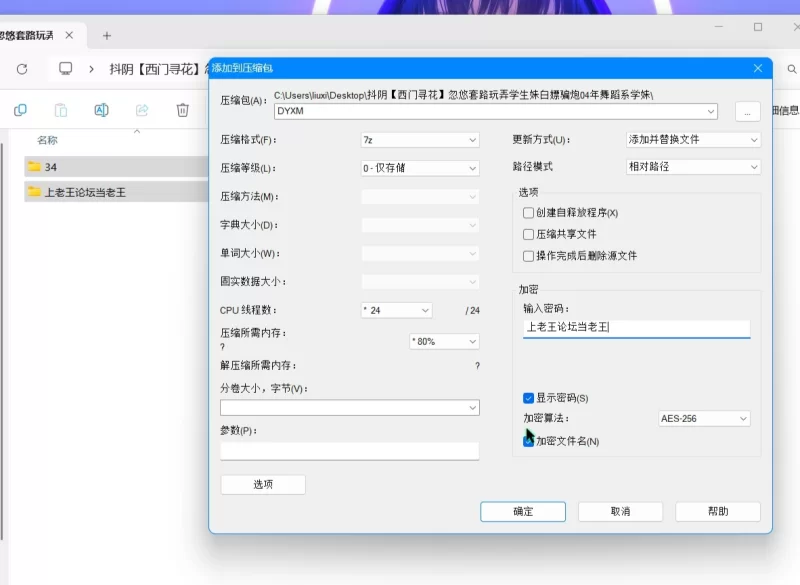The width and height of the screenshot is (800, 585).
Task: Open the 更新方式 dropdown
Action: 693,140
